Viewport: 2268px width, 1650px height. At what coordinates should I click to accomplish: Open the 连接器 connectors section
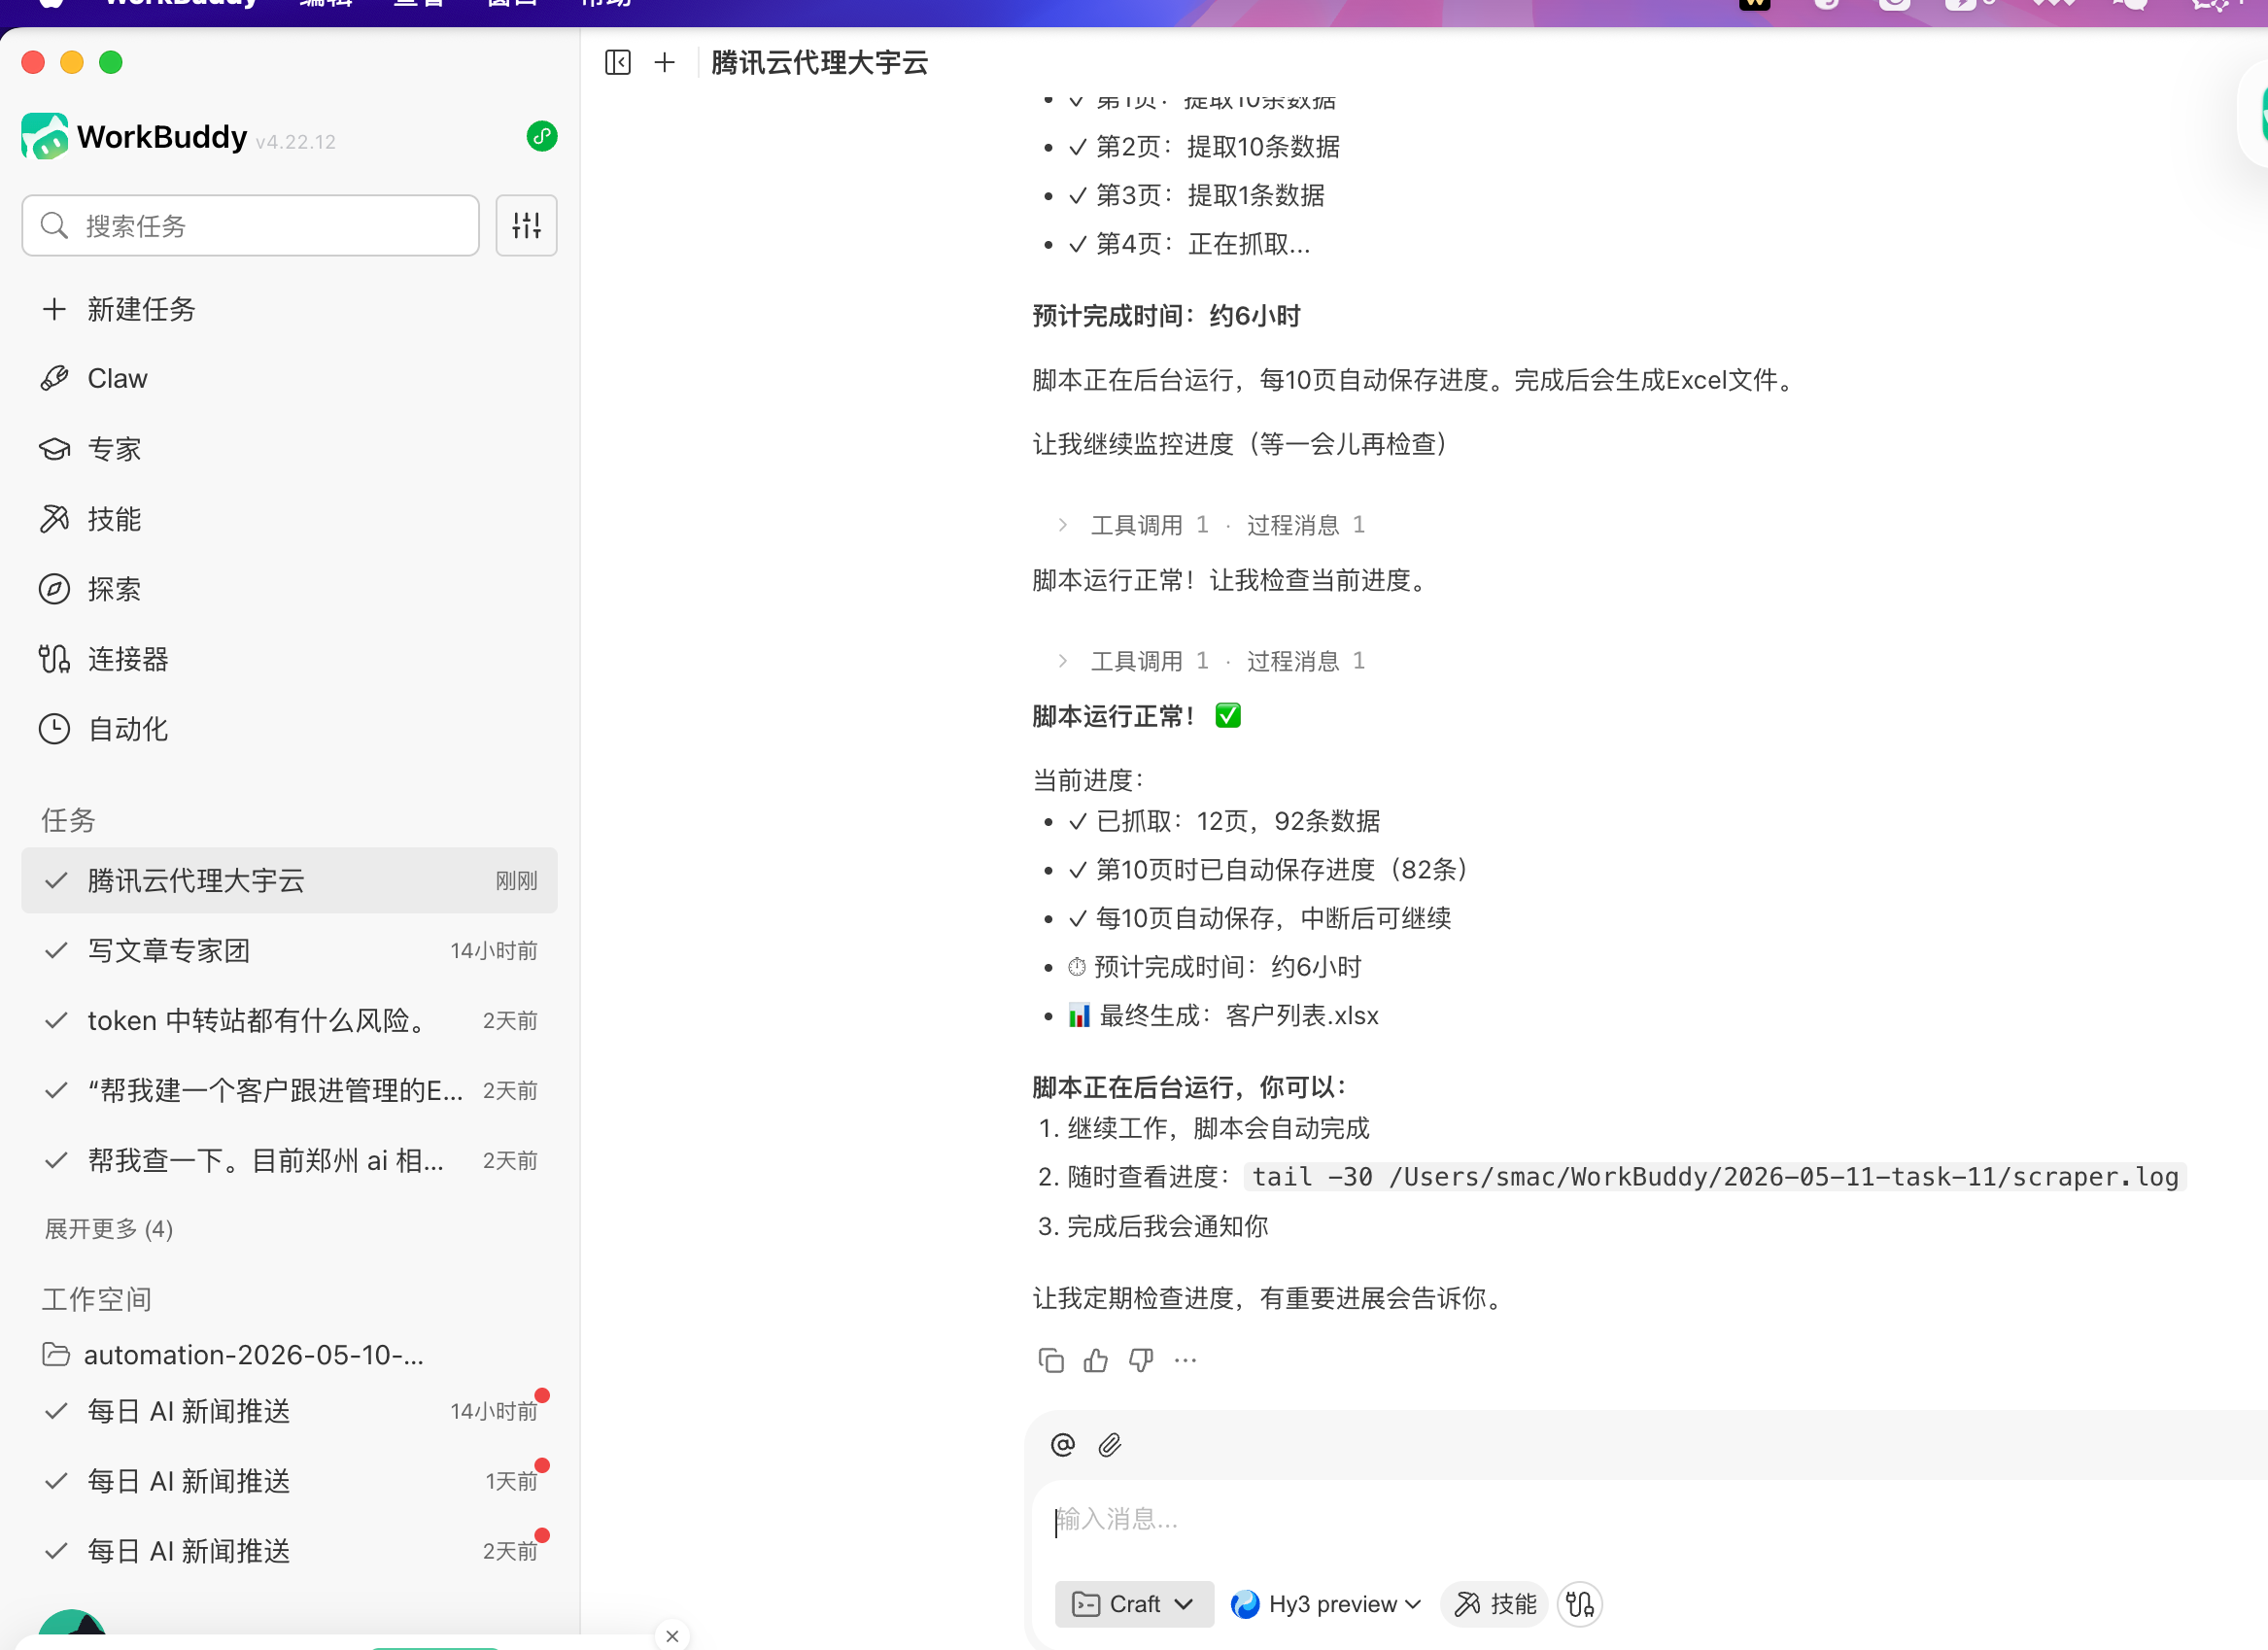coord(289,658)
